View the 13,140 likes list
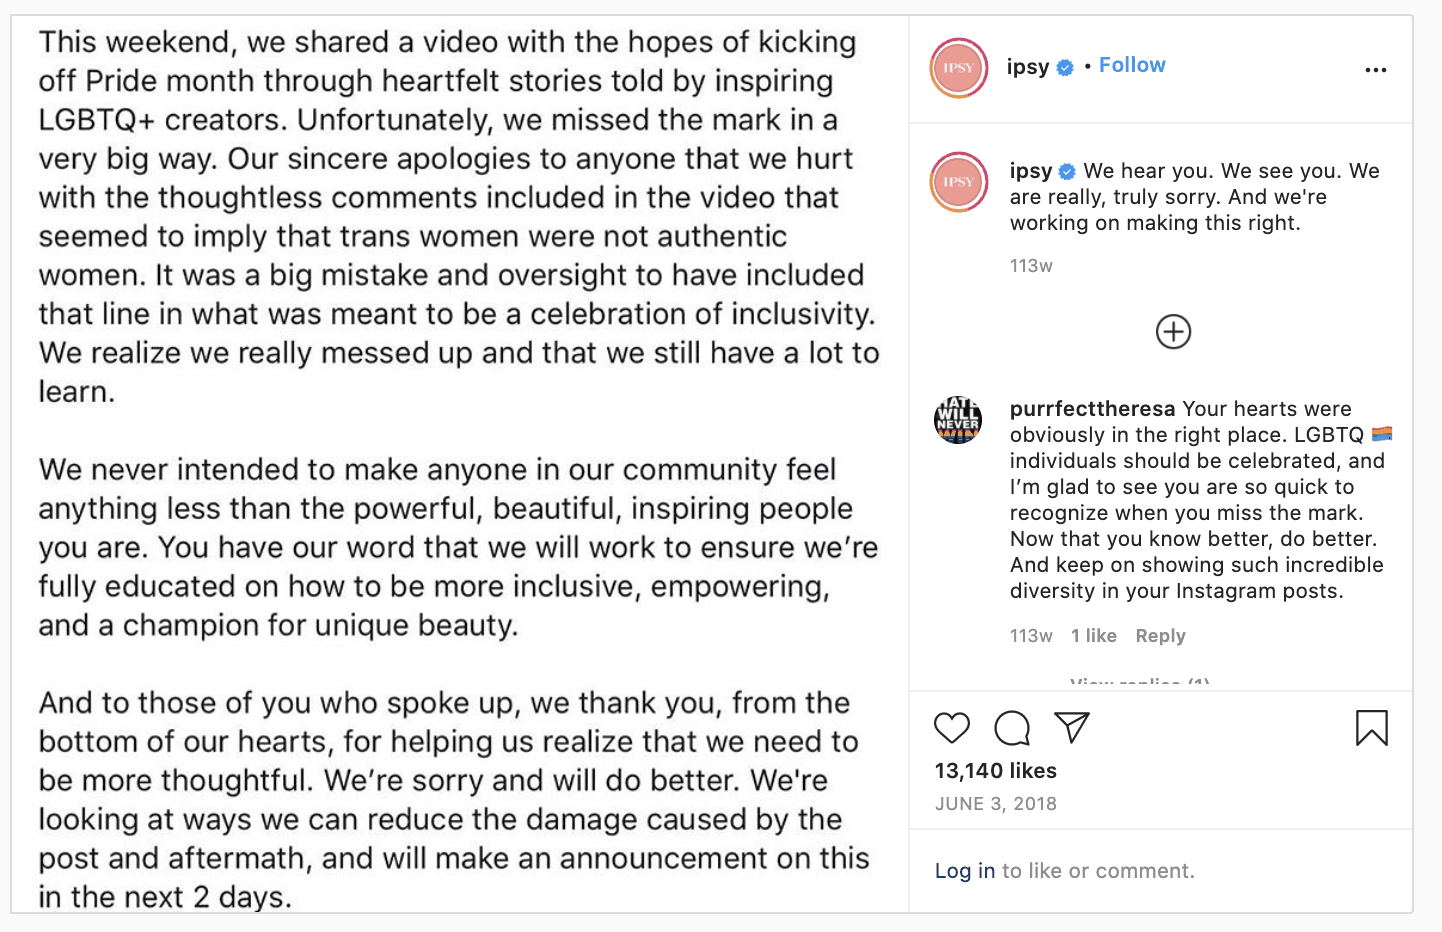Viewport: 1442px width, 932px height. click(x=996, y=771)
